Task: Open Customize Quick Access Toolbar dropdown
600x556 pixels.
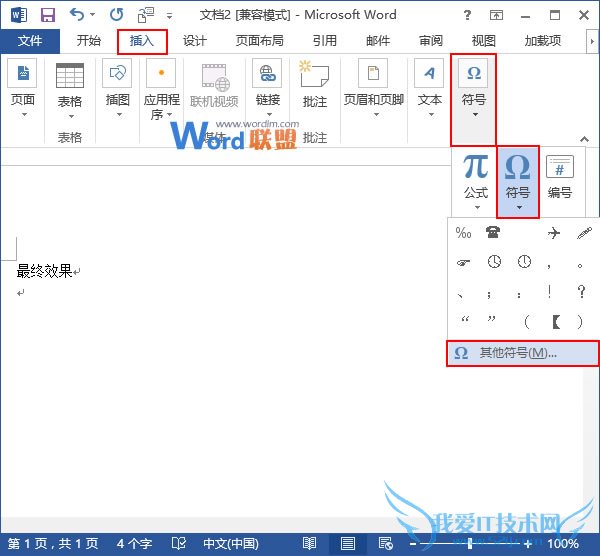Action: [x=169, y=16]
